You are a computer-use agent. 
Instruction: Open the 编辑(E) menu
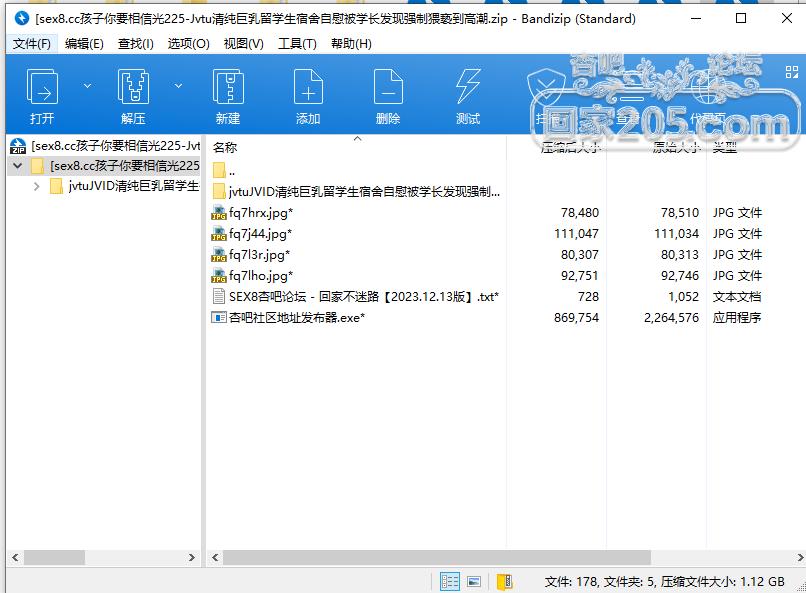point(84,44)
